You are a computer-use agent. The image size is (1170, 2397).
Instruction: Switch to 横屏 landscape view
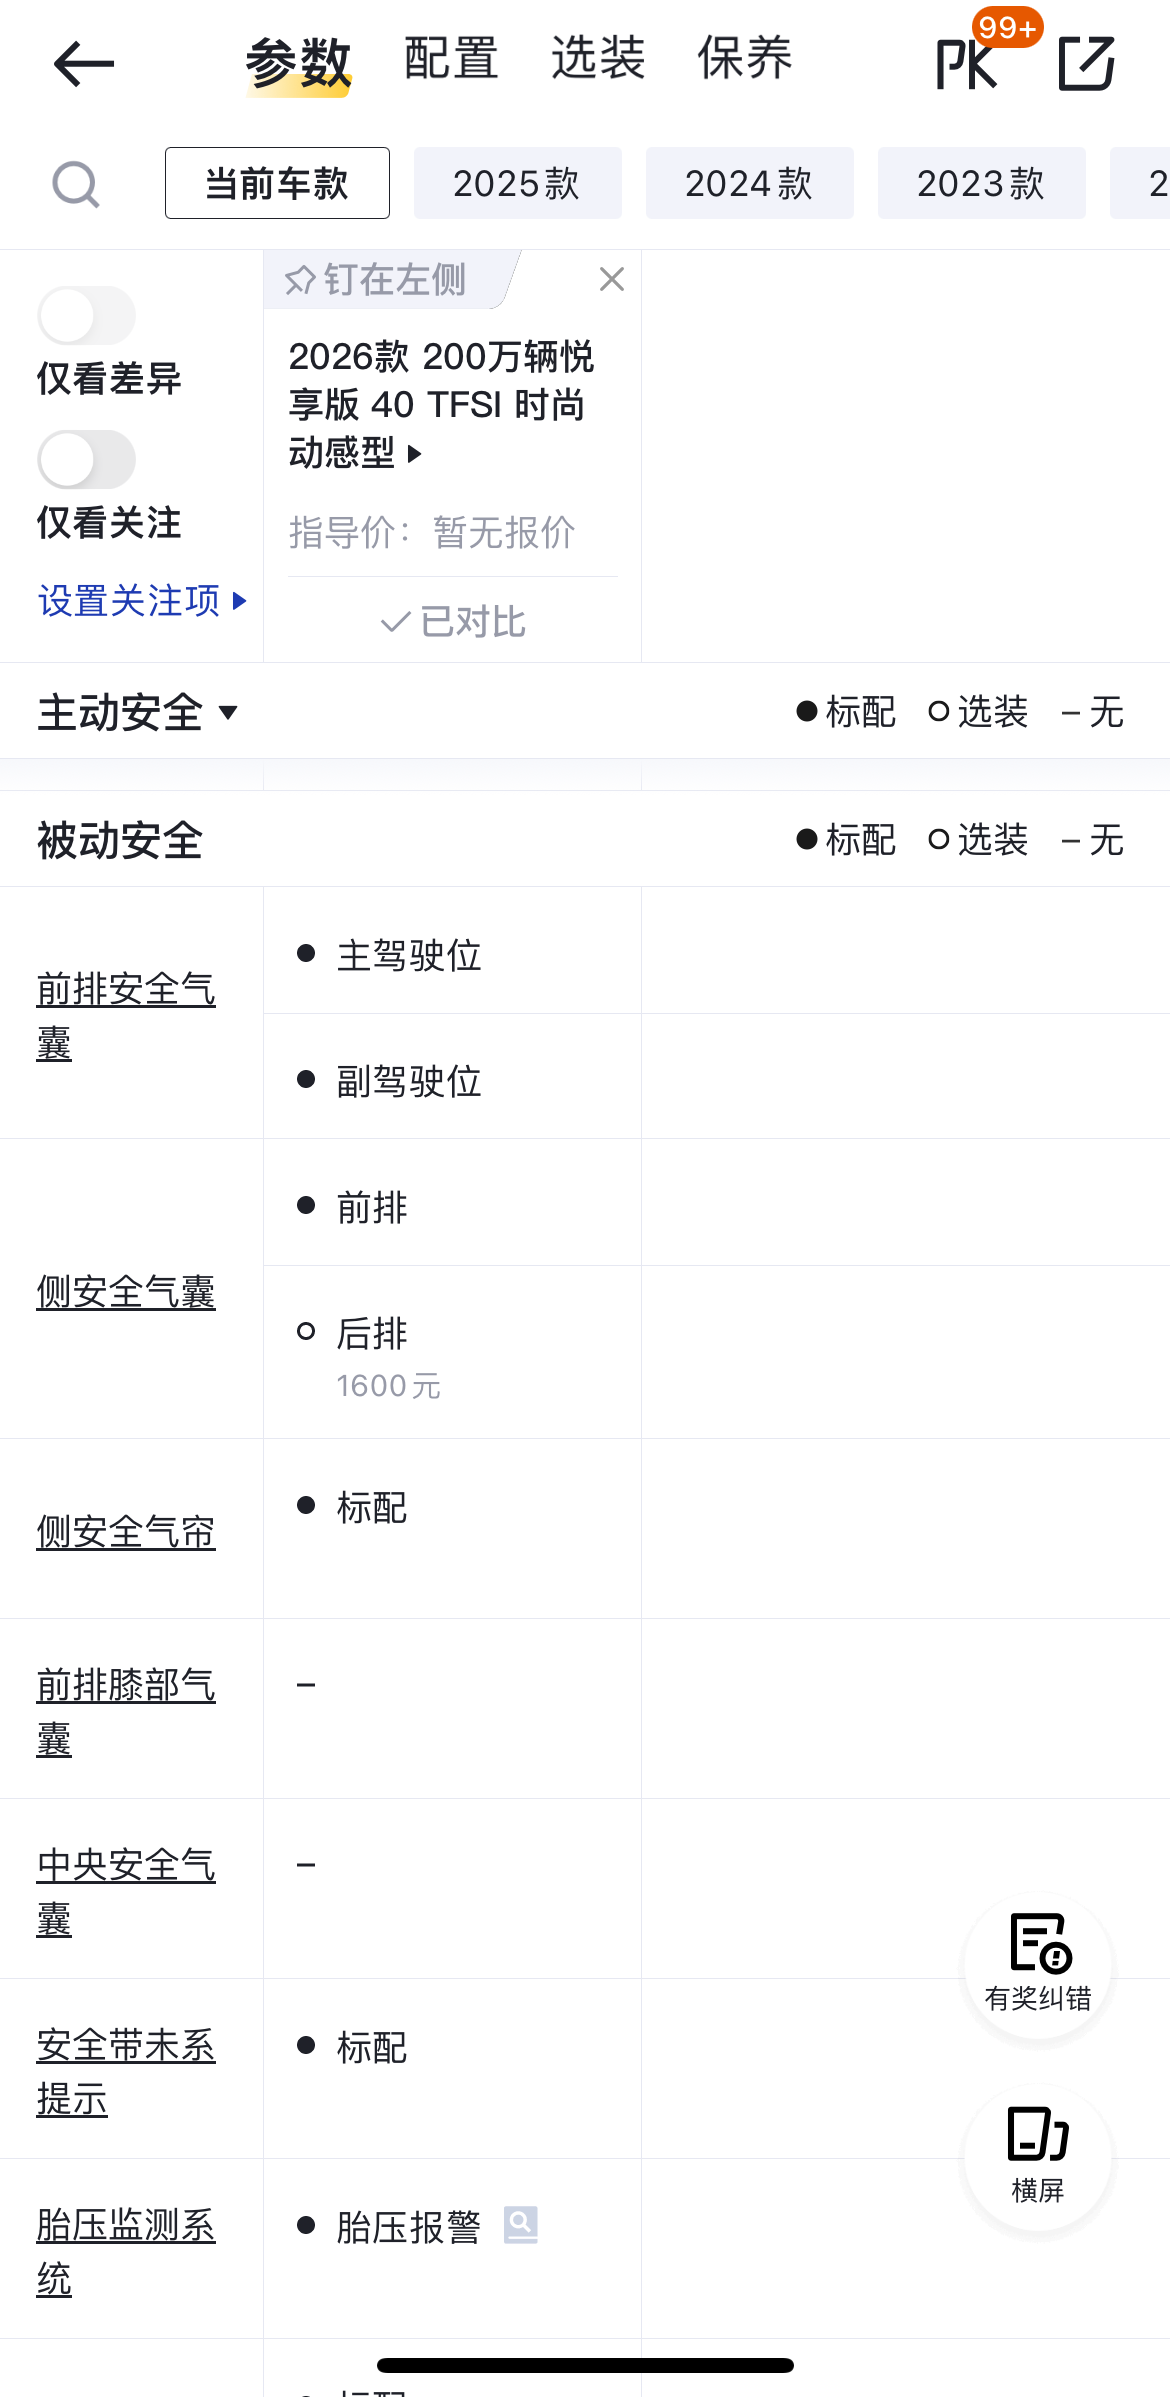pyautogui.click(x=1037, y=2156)
